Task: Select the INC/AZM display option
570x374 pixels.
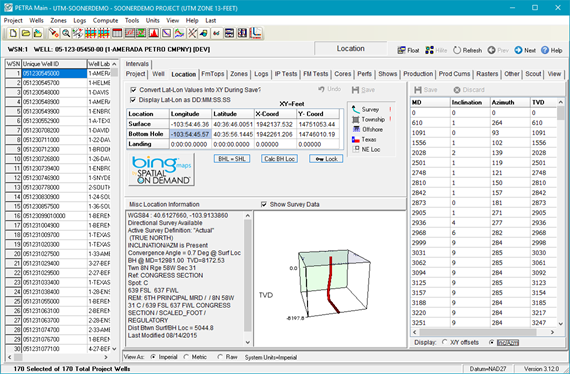Action: 492,342
